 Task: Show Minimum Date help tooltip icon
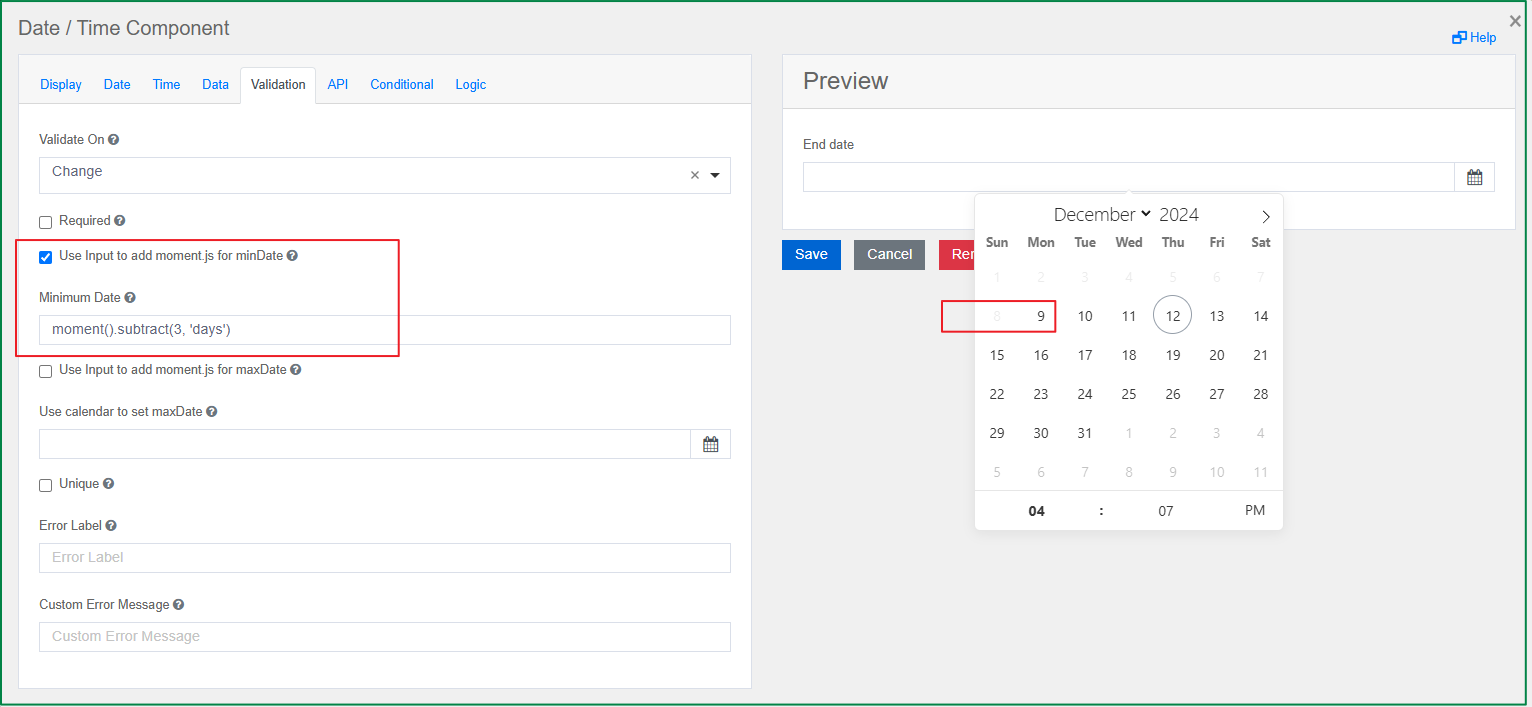point(130,298)
